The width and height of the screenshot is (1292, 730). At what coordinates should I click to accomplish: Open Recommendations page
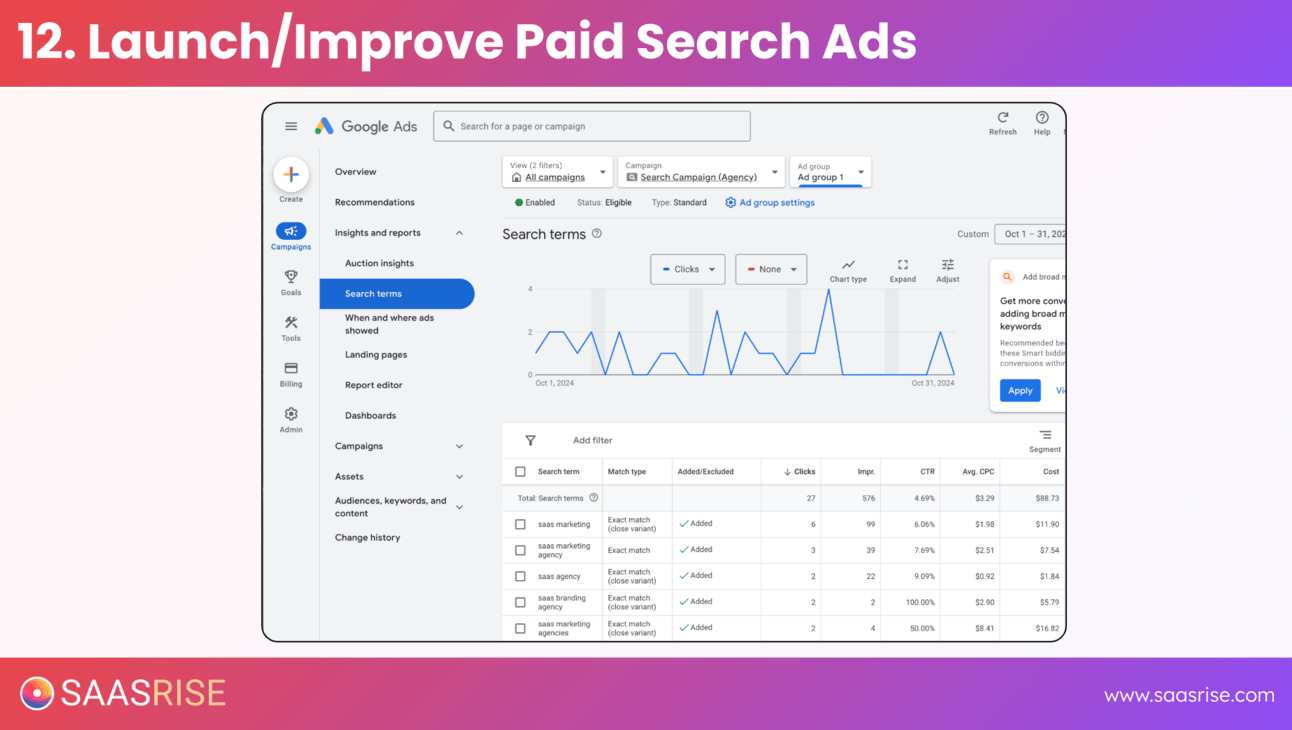pyautogui.click(x=375, y=202)
